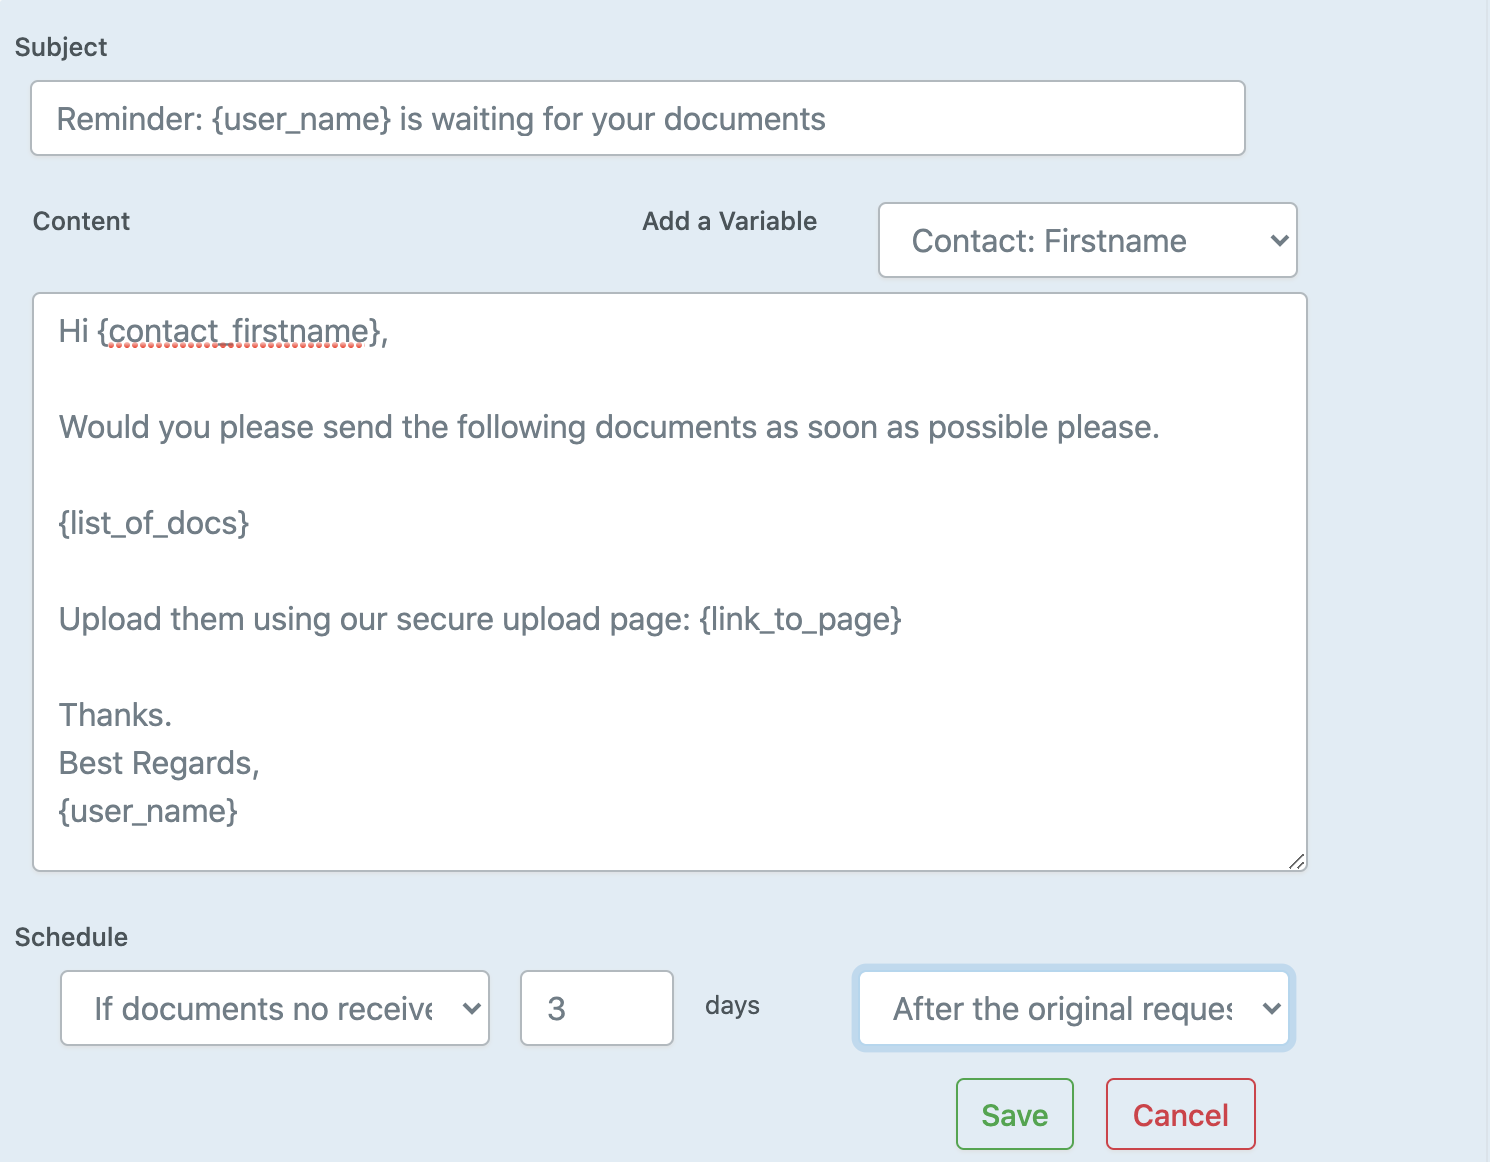The image size is (1490, 1162).
Task: Click the days number field
Action: (x=597, y=1008)
